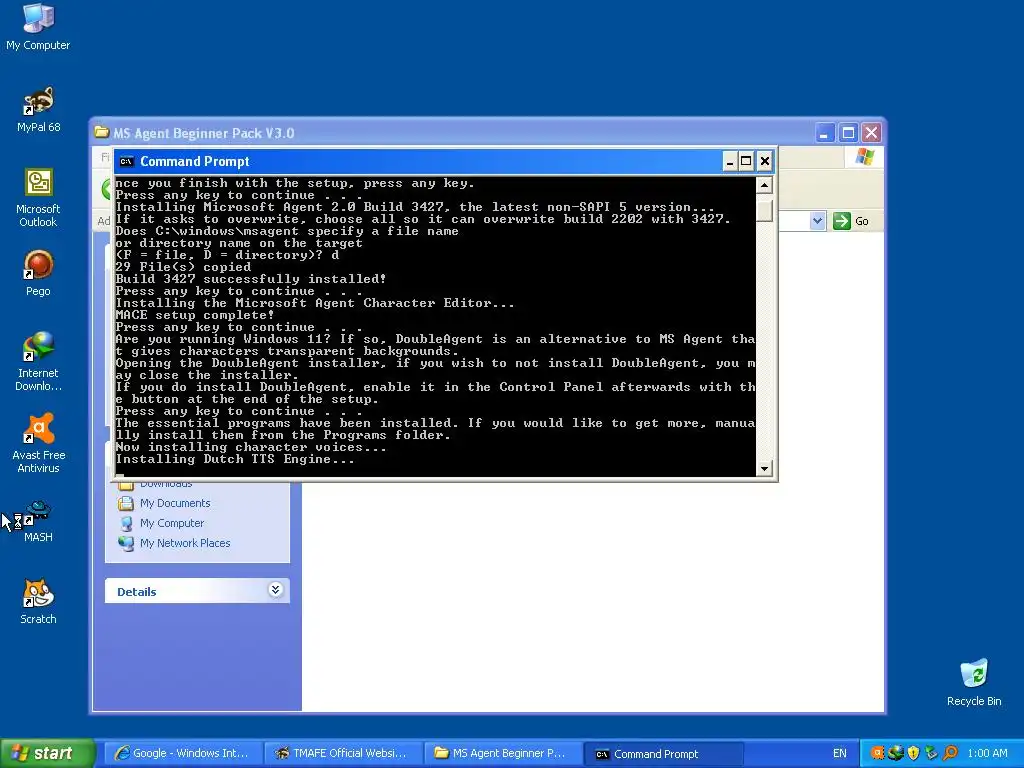Launch MyPal 68 browser shortcut
1024x768 pixels.
(x=38, y=110)
